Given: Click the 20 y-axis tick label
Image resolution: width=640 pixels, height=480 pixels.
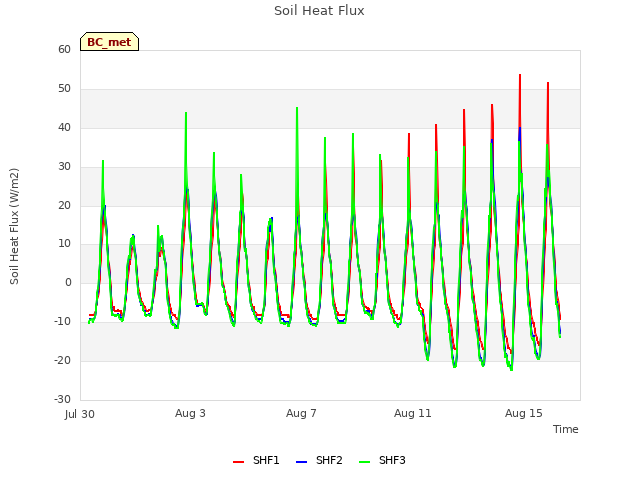Looking at the screenshot, I should tap(64, 205).
